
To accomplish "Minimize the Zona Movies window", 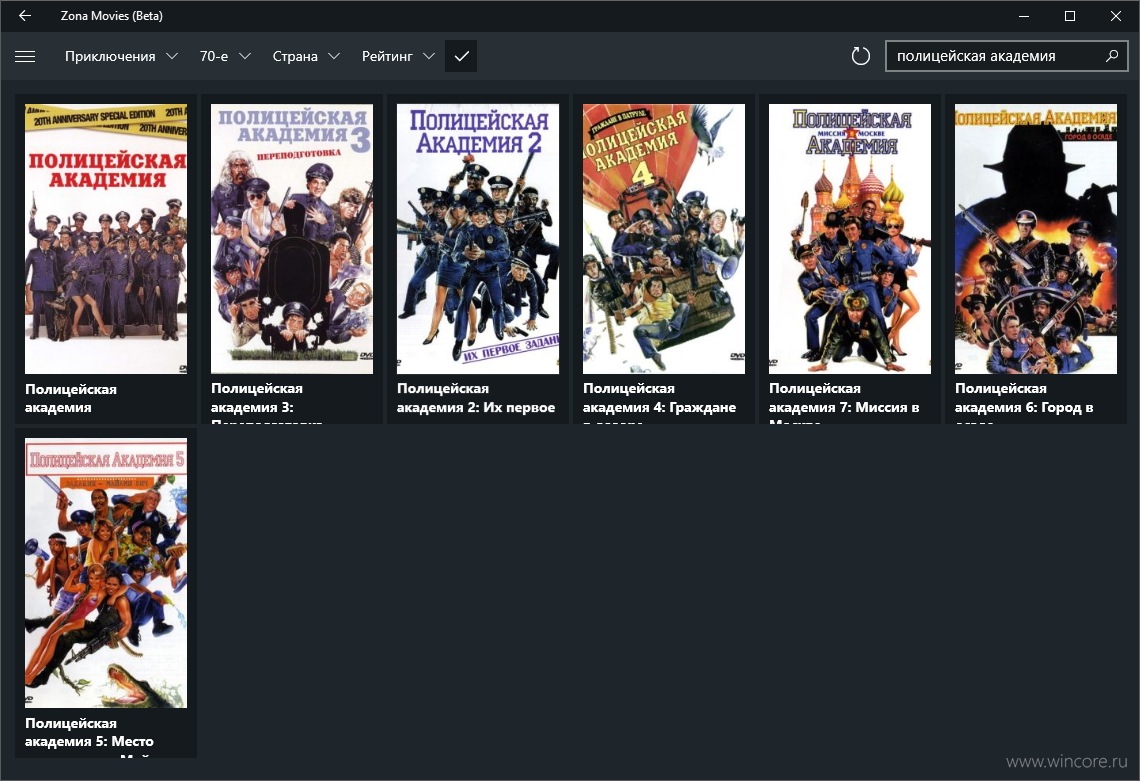I will (1024, 15).
